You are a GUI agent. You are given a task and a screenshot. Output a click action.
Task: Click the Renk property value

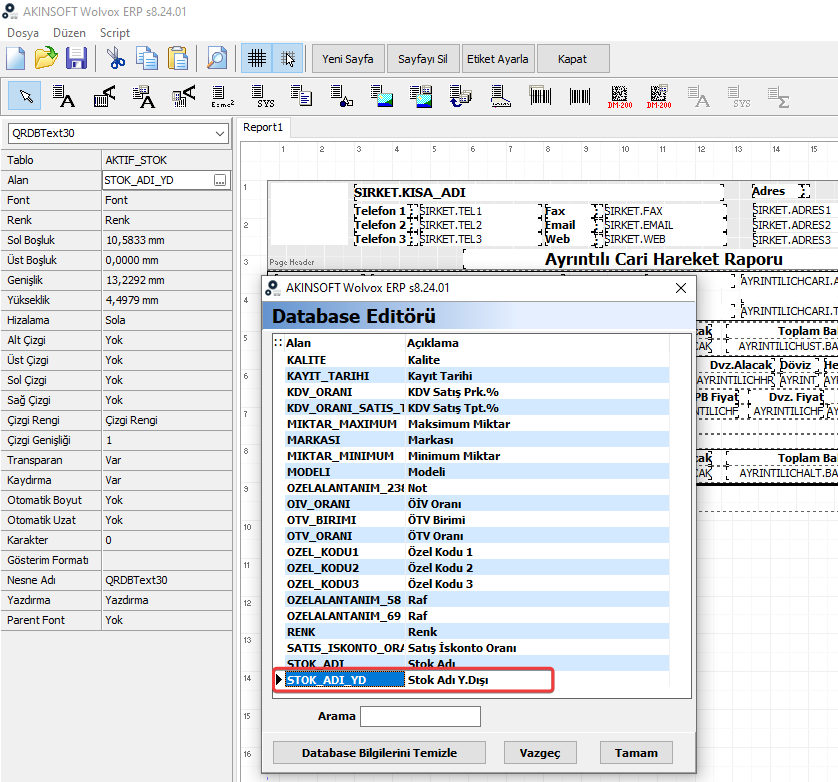(x=167, y=220)
